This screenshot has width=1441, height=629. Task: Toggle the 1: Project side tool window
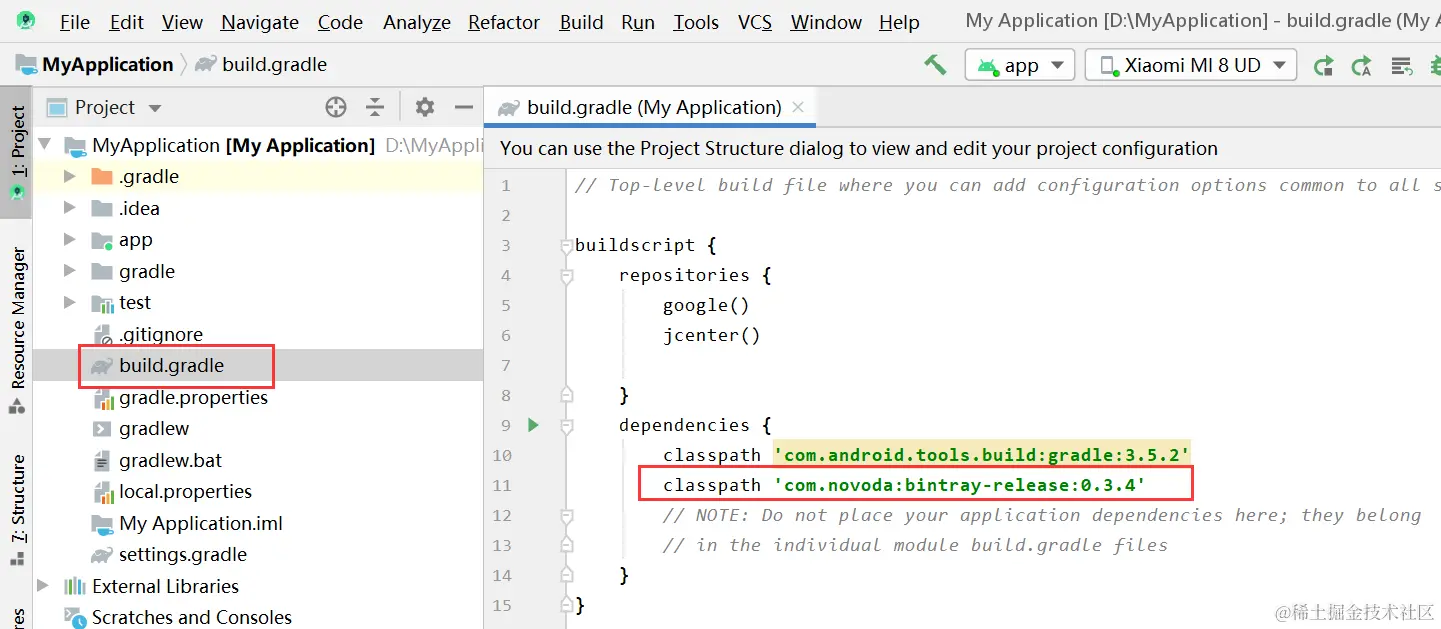[x=16, y=152]
